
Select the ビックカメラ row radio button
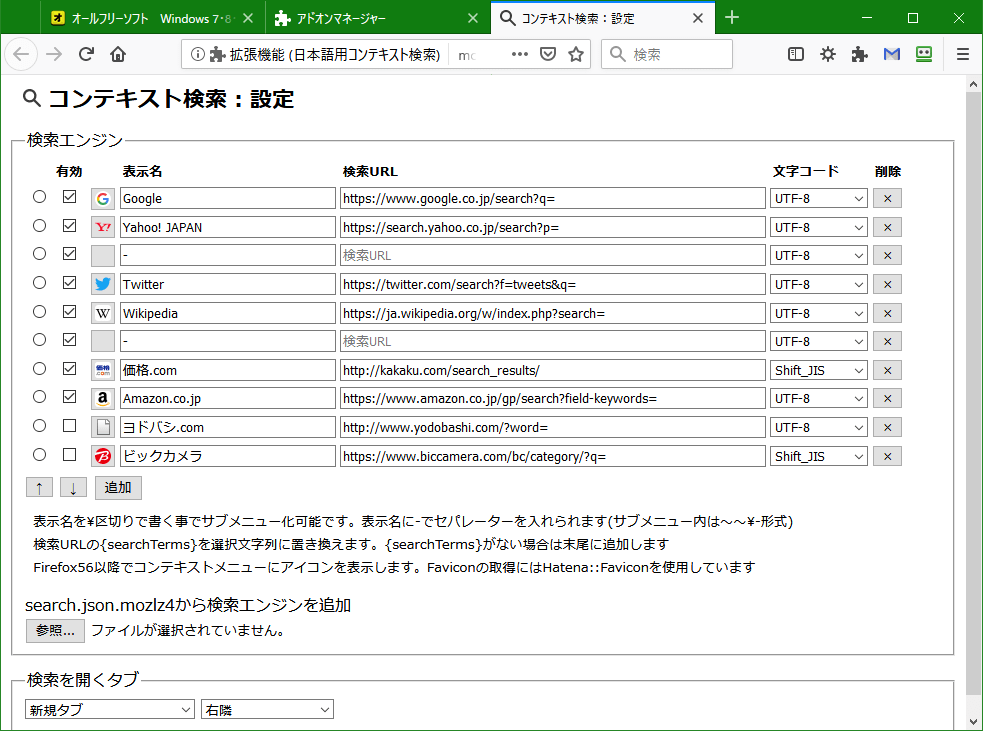pos(39,455)
